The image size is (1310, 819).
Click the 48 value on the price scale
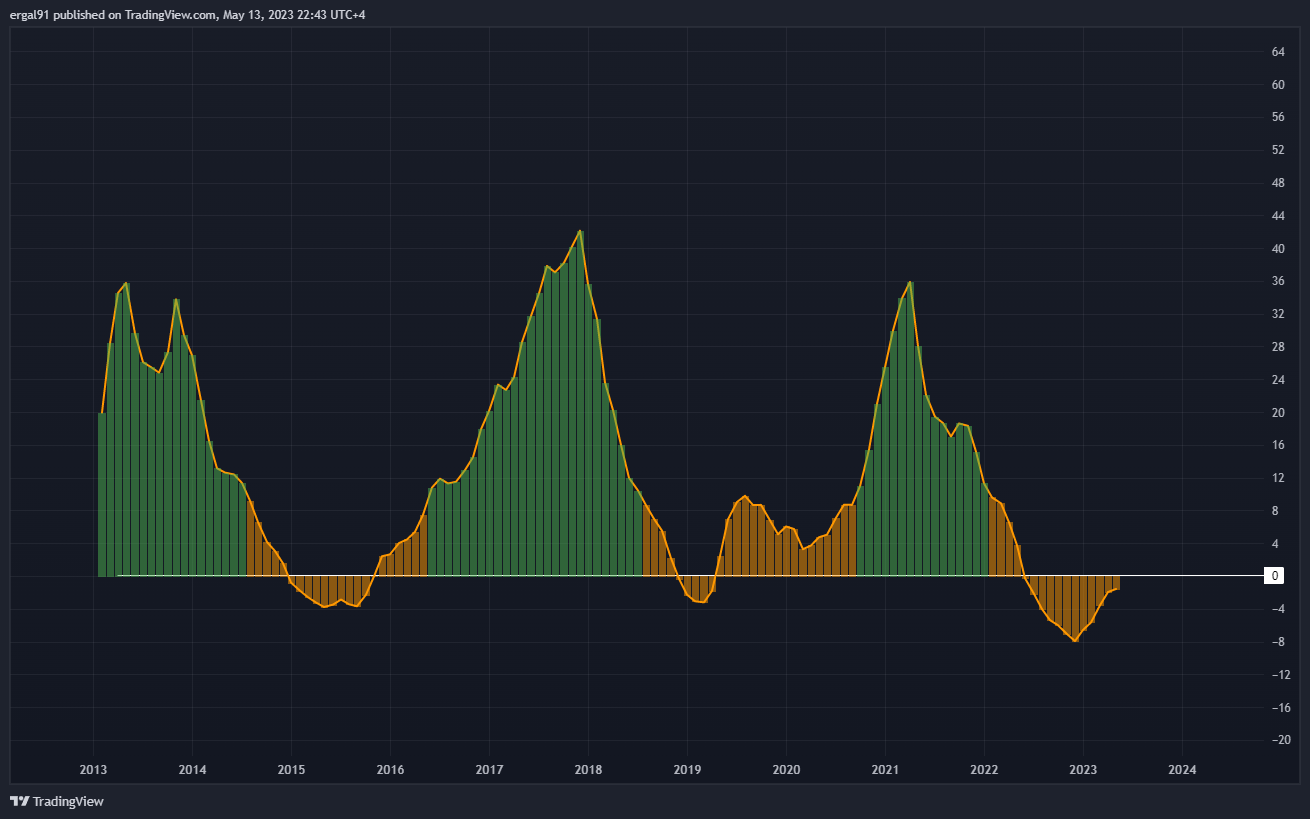(1278, 183)
